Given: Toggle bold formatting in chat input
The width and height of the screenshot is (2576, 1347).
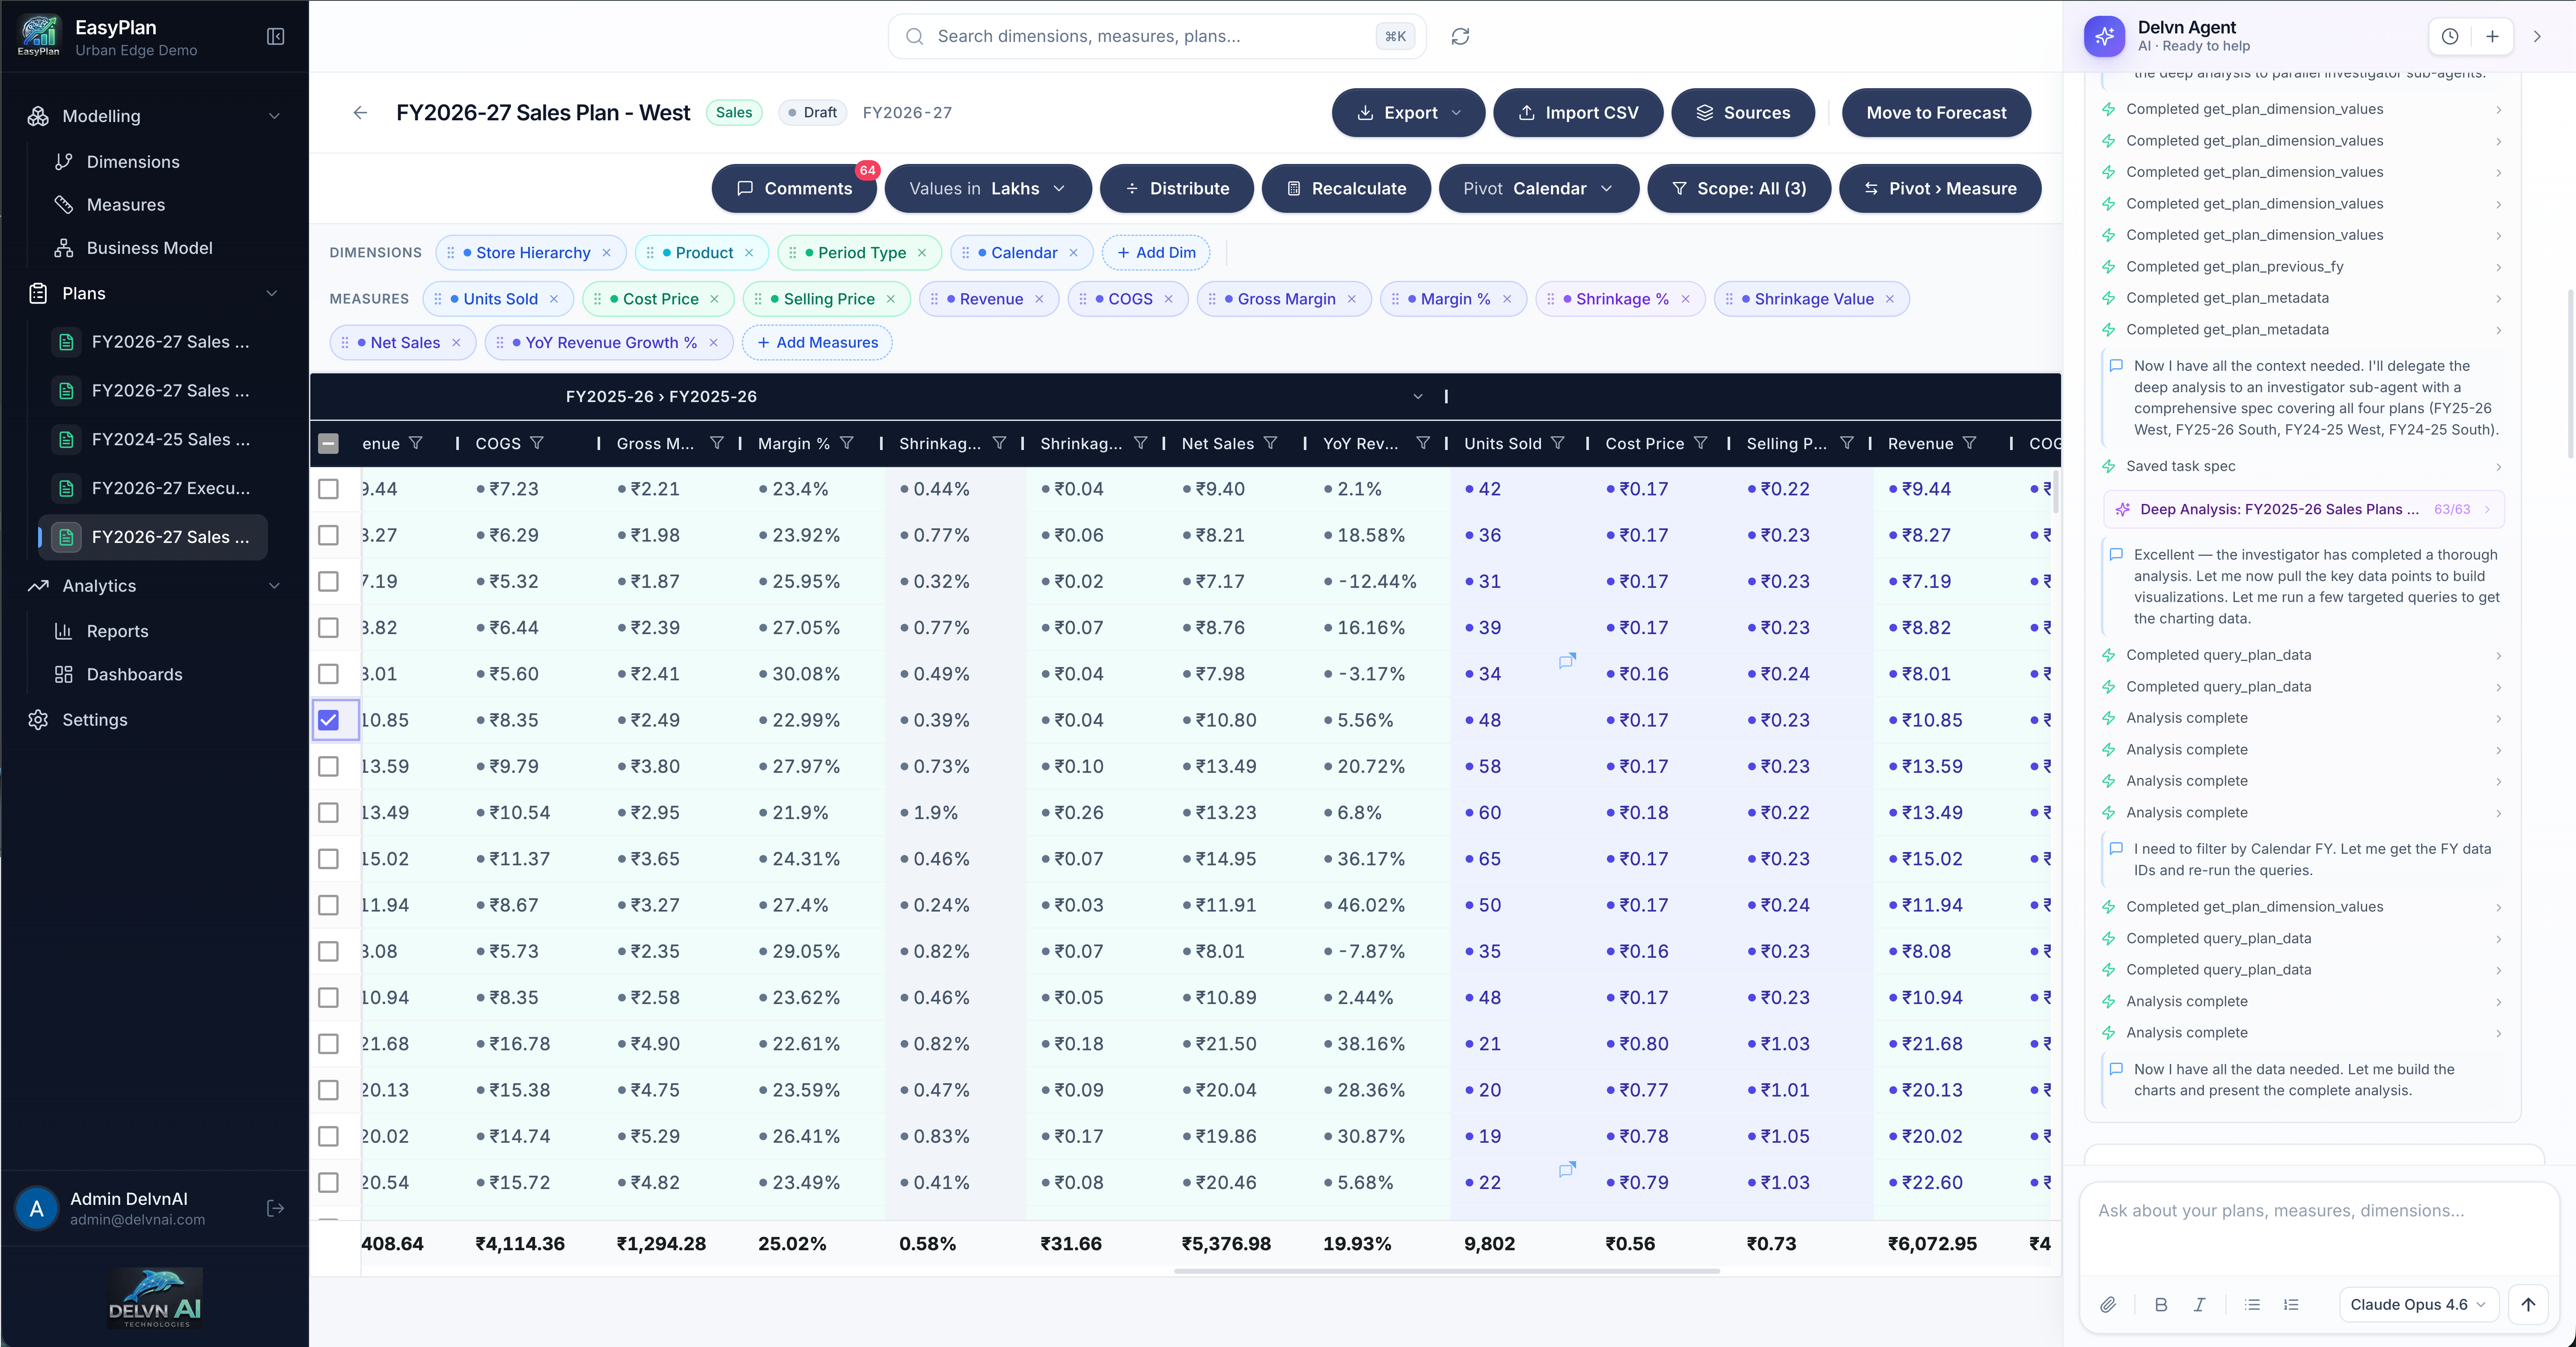Looking at the screenshot, I should 2160,1304.
